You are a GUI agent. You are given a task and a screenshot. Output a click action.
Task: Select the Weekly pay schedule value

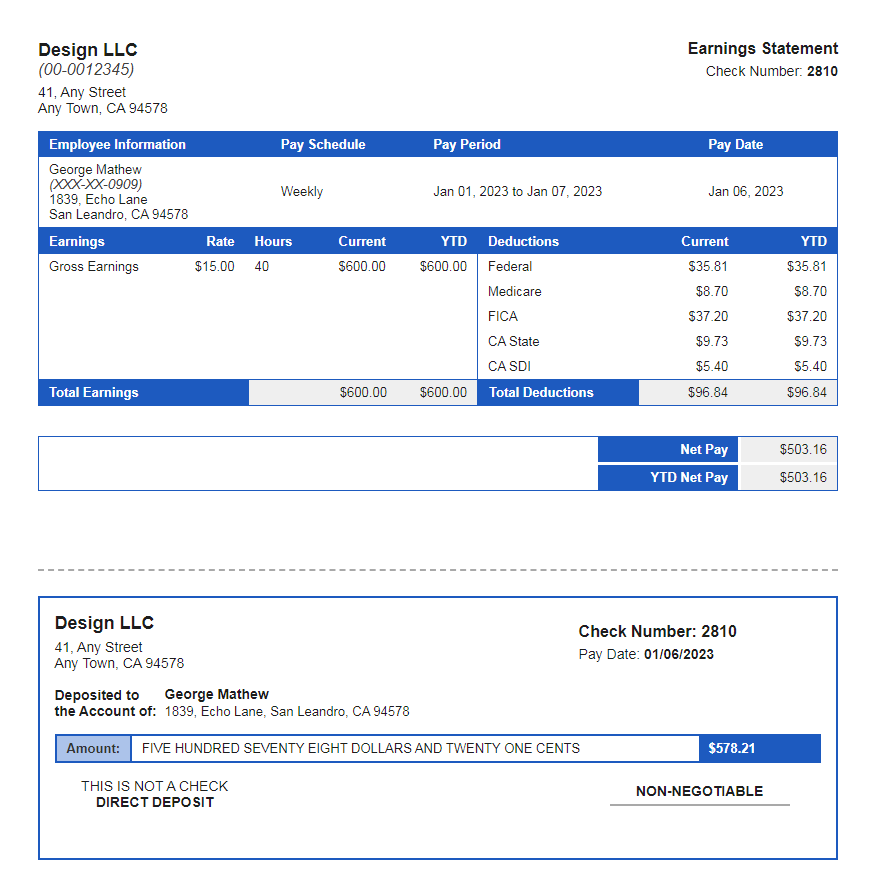click(x=301, y=191)
